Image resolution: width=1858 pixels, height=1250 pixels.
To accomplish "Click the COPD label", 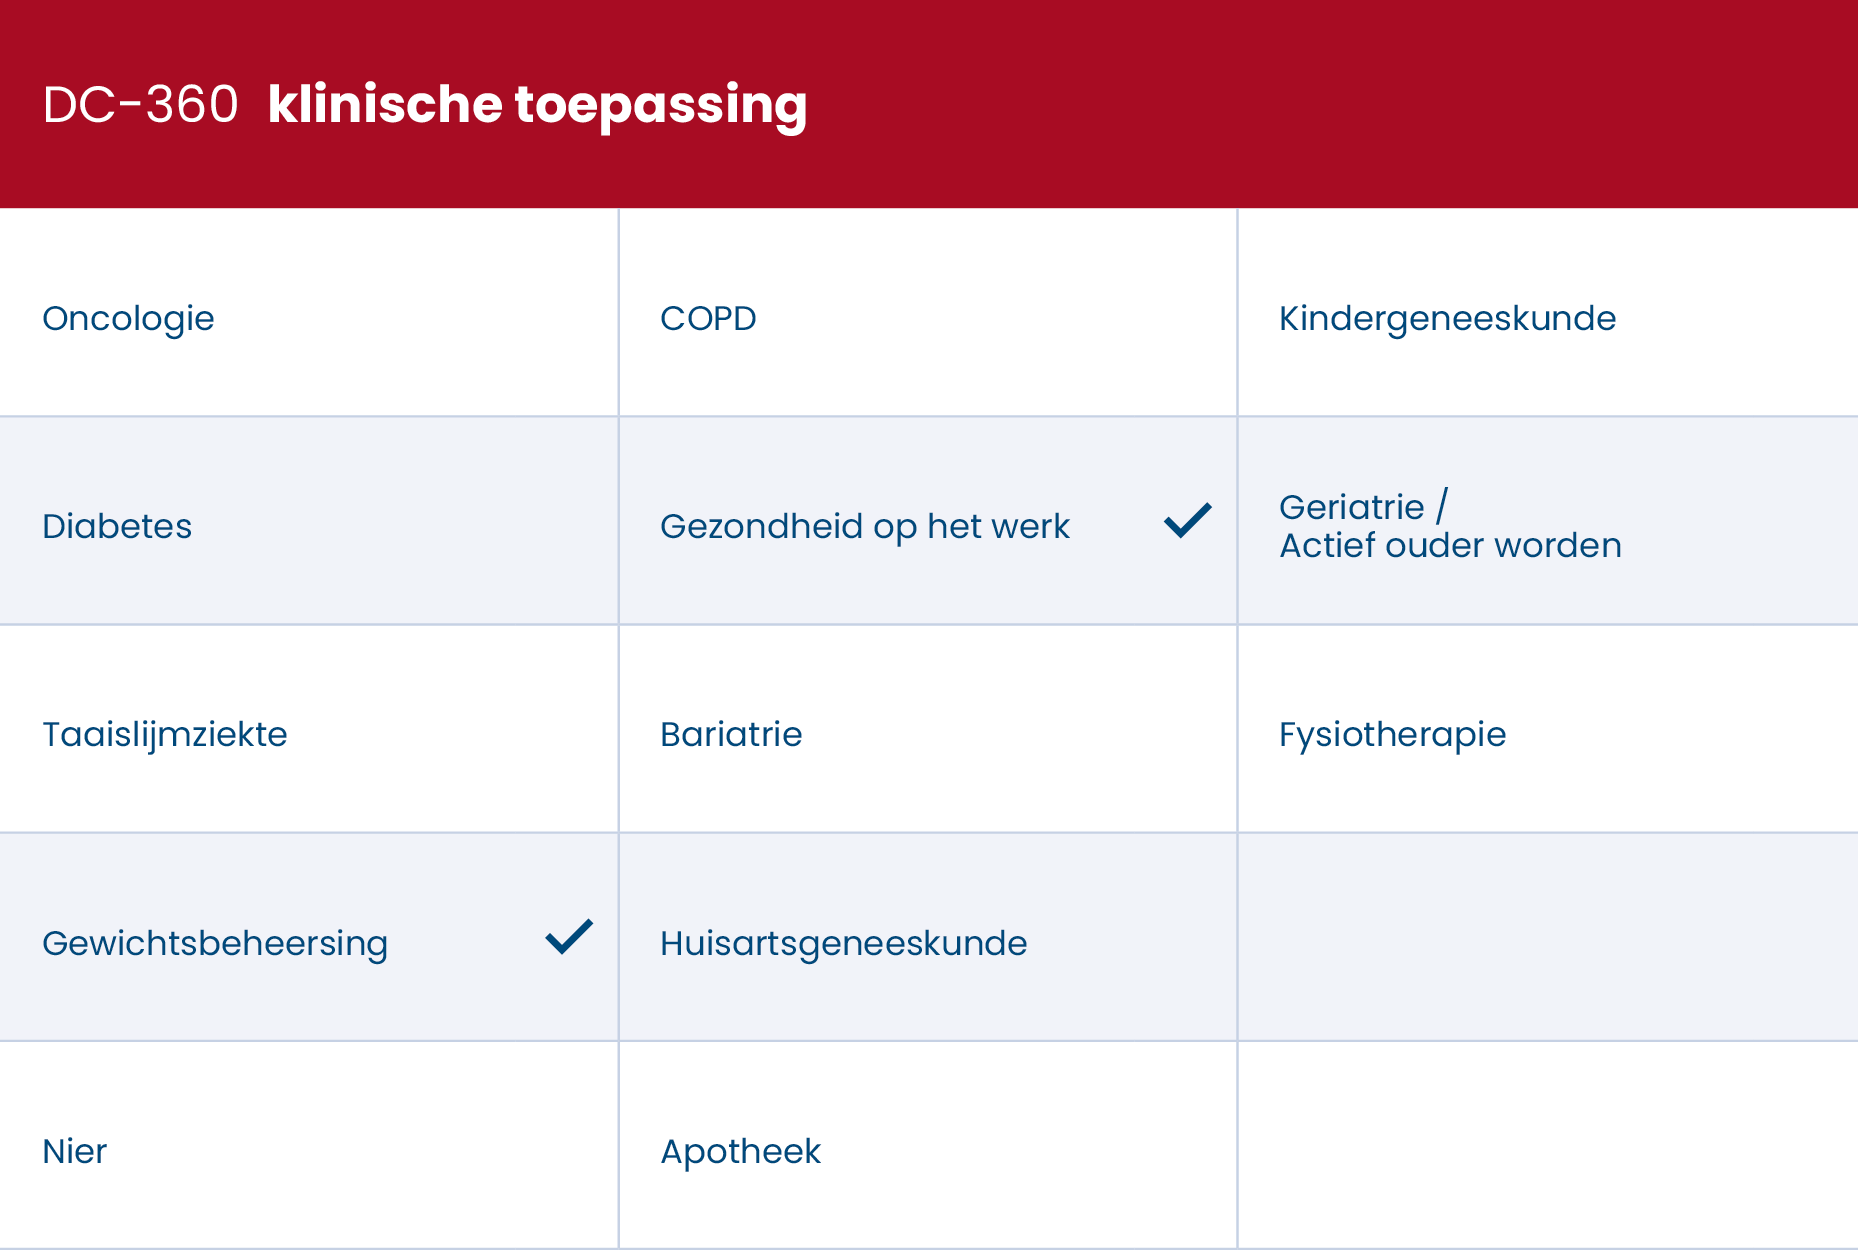I will coord(708,319).
